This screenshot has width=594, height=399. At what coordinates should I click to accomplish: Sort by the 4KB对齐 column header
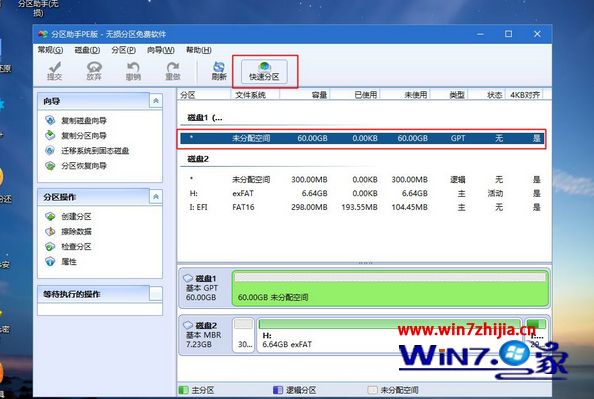[525, 95]
